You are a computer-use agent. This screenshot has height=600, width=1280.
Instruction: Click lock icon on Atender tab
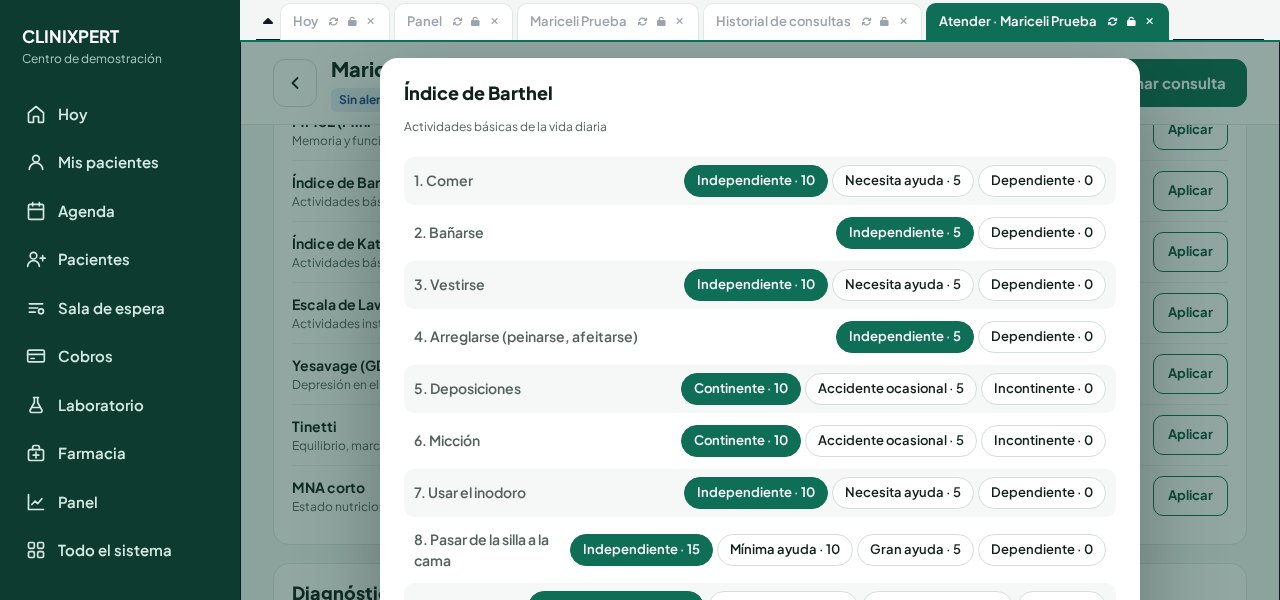coord(1131,21)
